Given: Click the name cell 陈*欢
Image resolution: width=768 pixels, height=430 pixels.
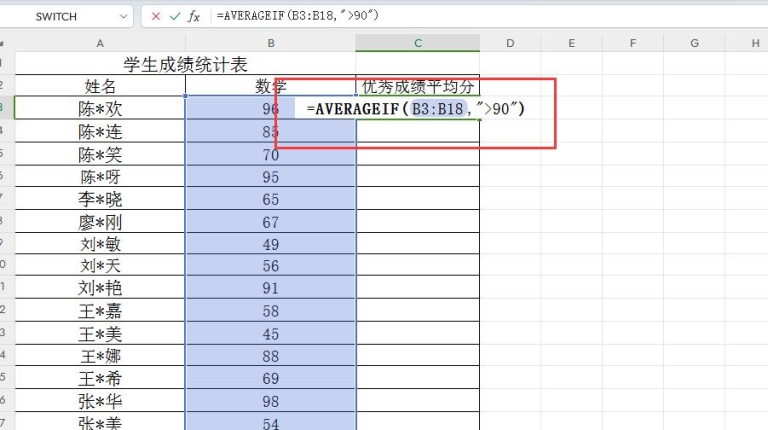Looking at the screenshot, I should click(100, 109).
